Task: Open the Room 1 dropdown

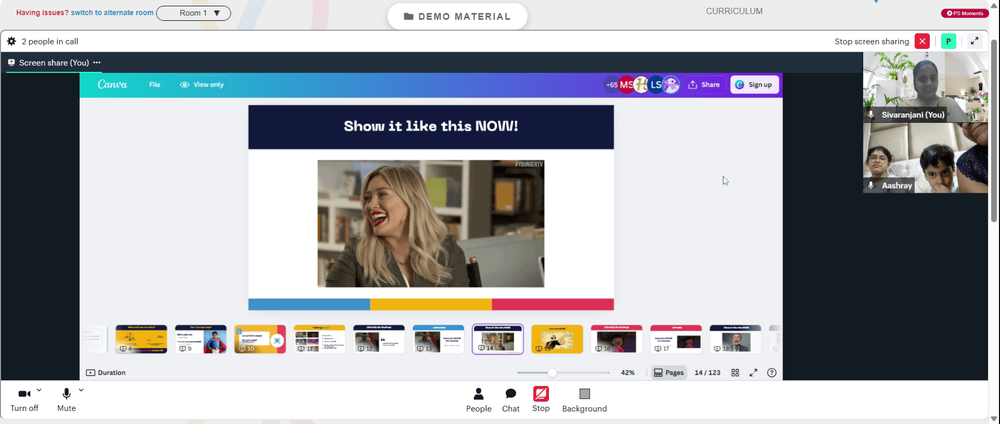Action: [193, 13]
